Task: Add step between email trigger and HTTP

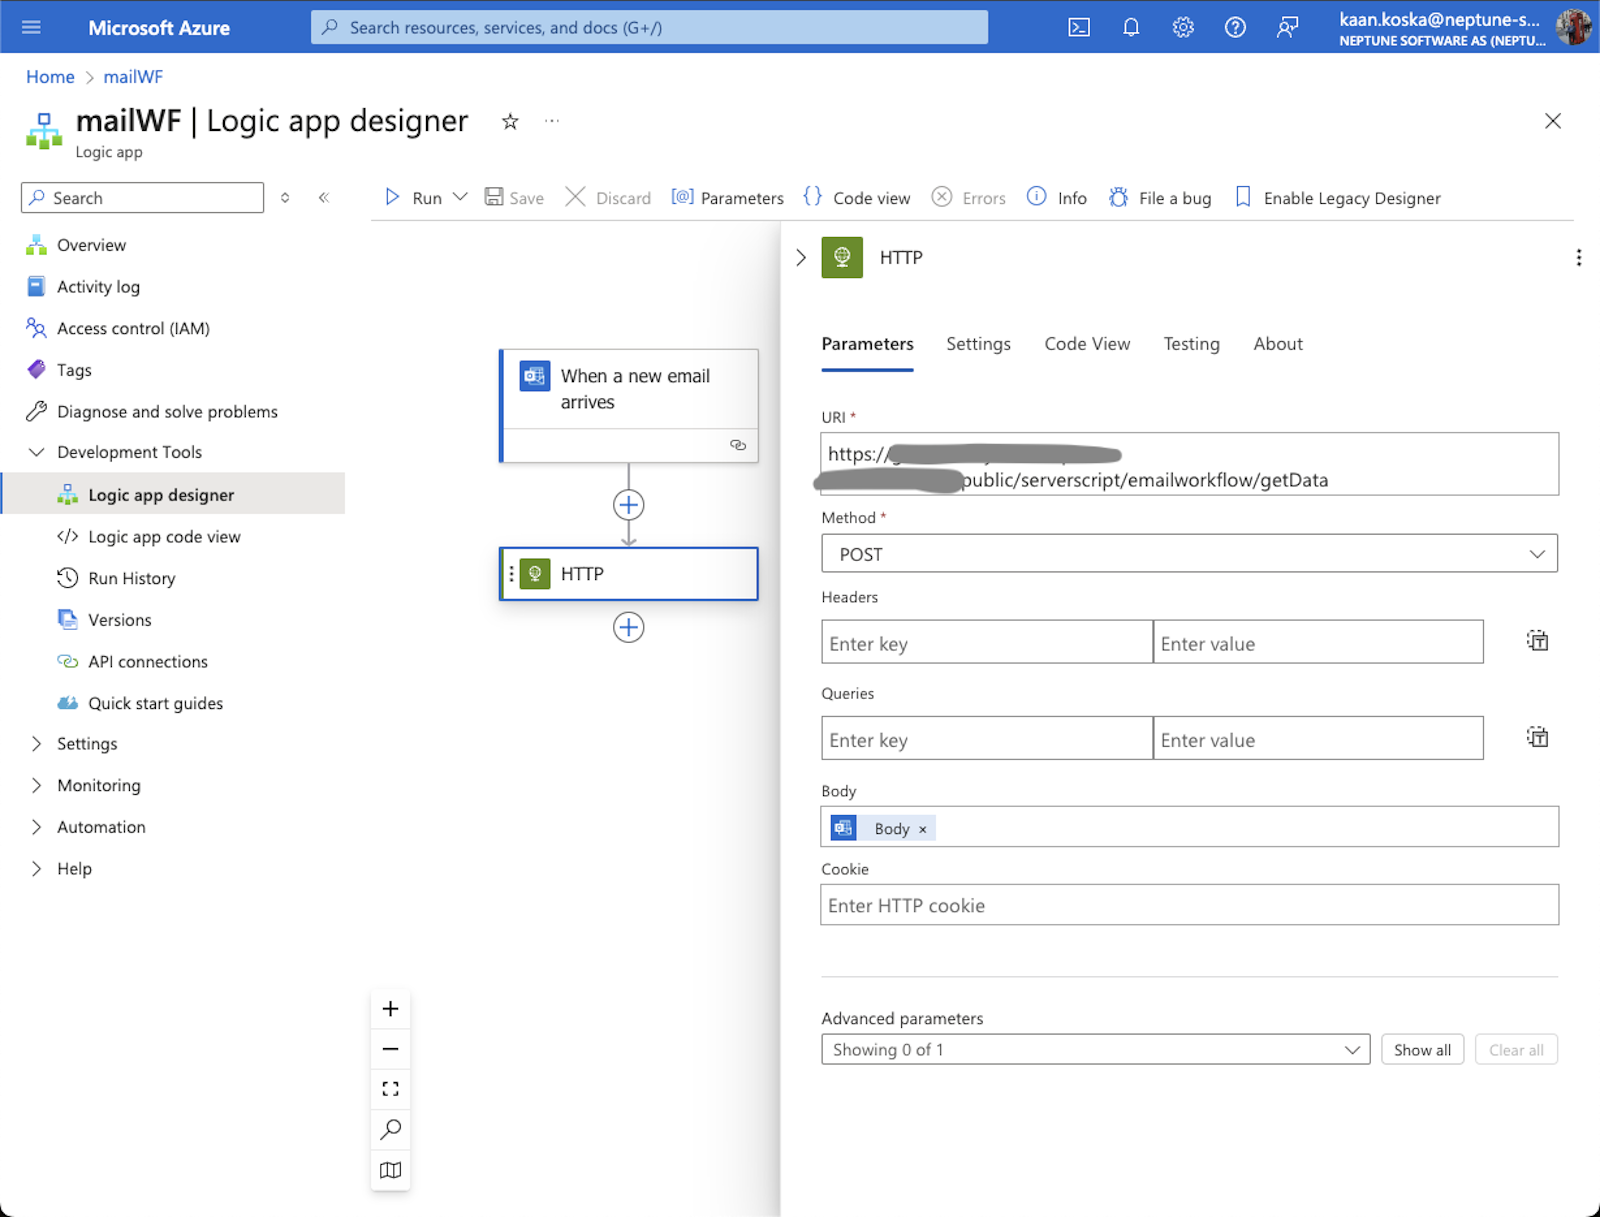Action: pyautogui.click(x=628, y=505)
